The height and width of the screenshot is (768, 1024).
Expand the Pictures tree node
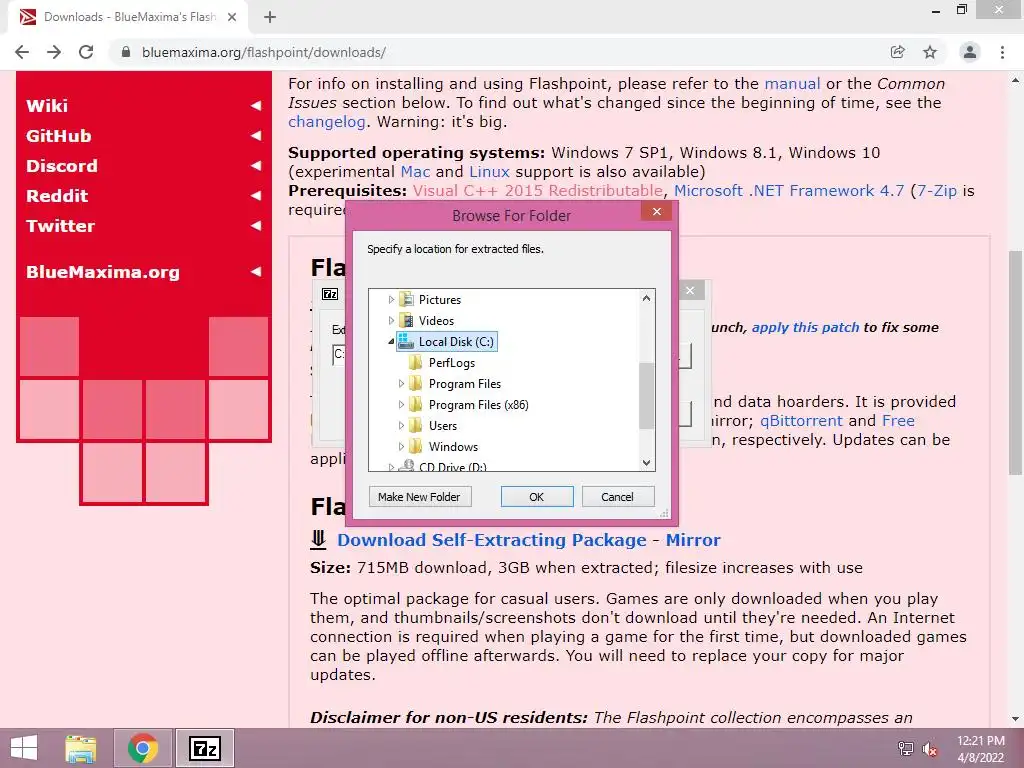(391, 300)
